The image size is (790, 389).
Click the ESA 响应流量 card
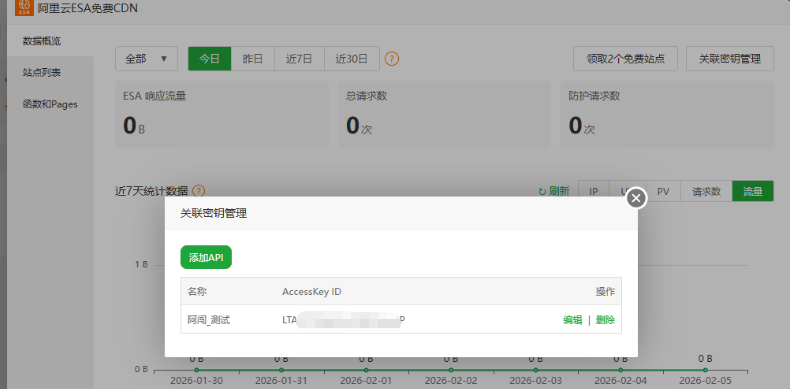pos(222,114)
